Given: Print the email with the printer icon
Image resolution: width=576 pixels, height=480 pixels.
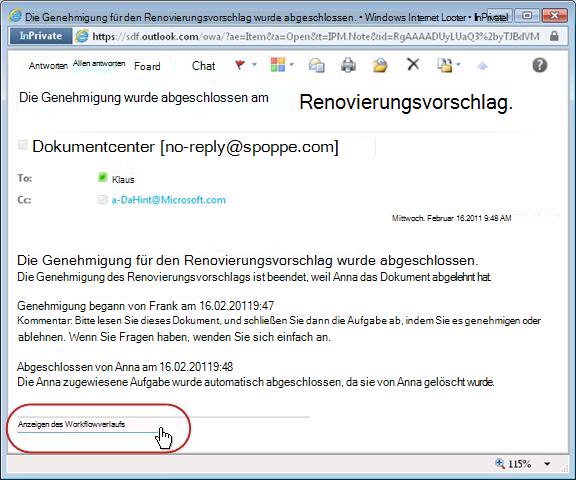Looking at the screenshot, I should (x=348, y=65).
